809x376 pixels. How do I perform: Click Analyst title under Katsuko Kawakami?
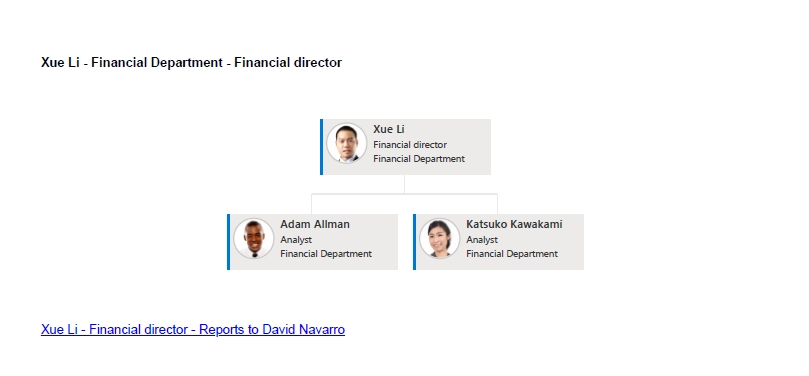(482, 240)
